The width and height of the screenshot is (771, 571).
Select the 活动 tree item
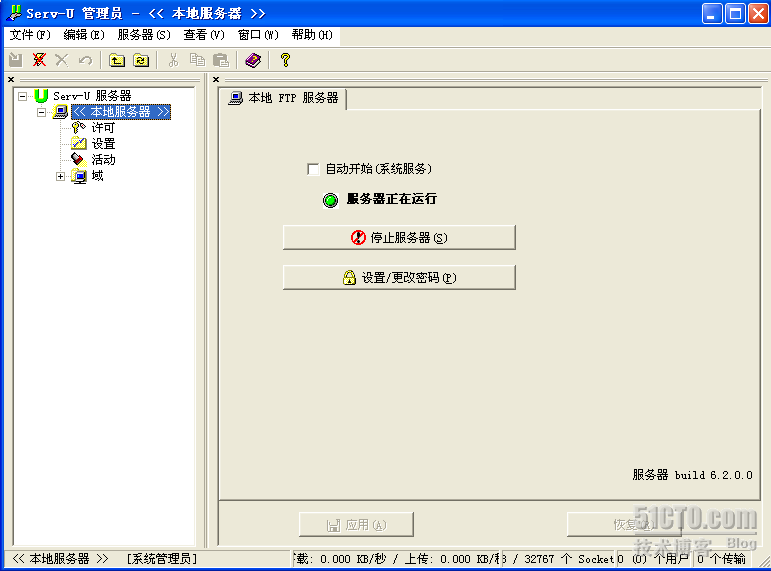tap(103, 159)
